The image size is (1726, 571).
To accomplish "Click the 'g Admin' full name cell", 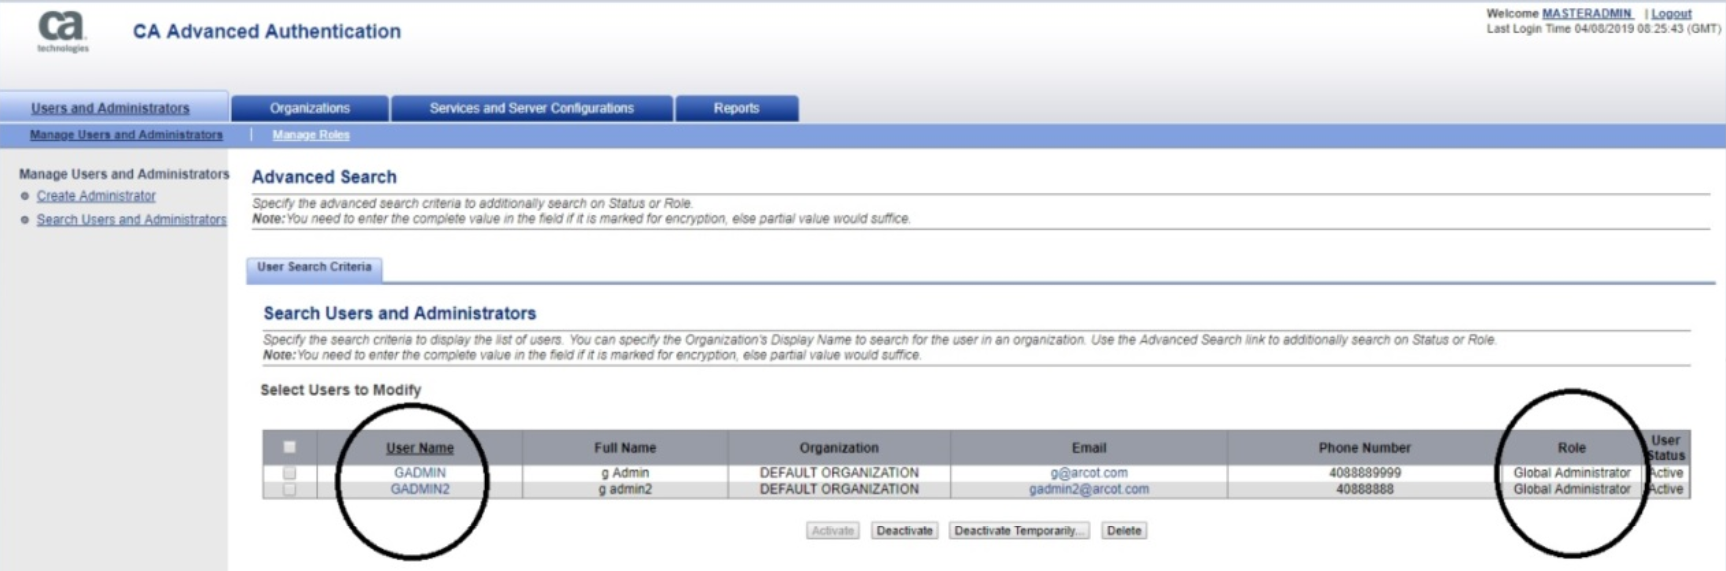I will (625, 473).
